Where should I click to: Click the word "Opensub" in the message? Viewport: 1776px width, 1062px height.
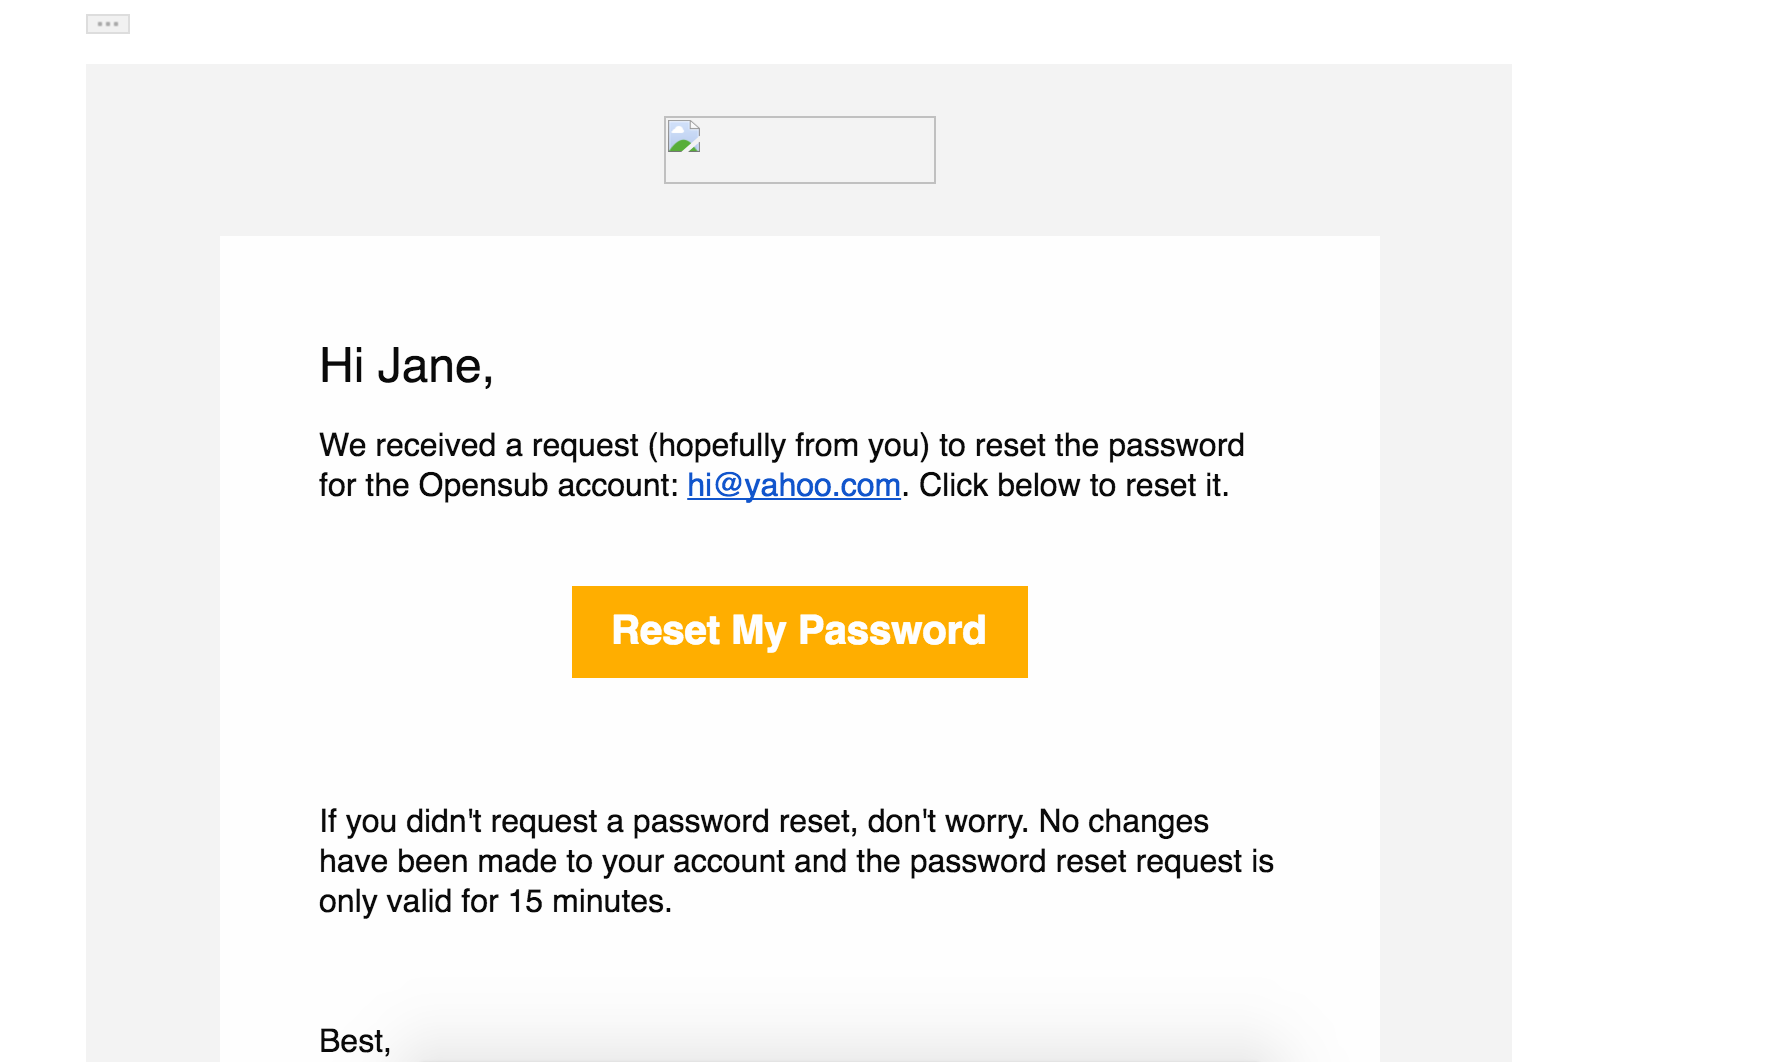[483, 486]
